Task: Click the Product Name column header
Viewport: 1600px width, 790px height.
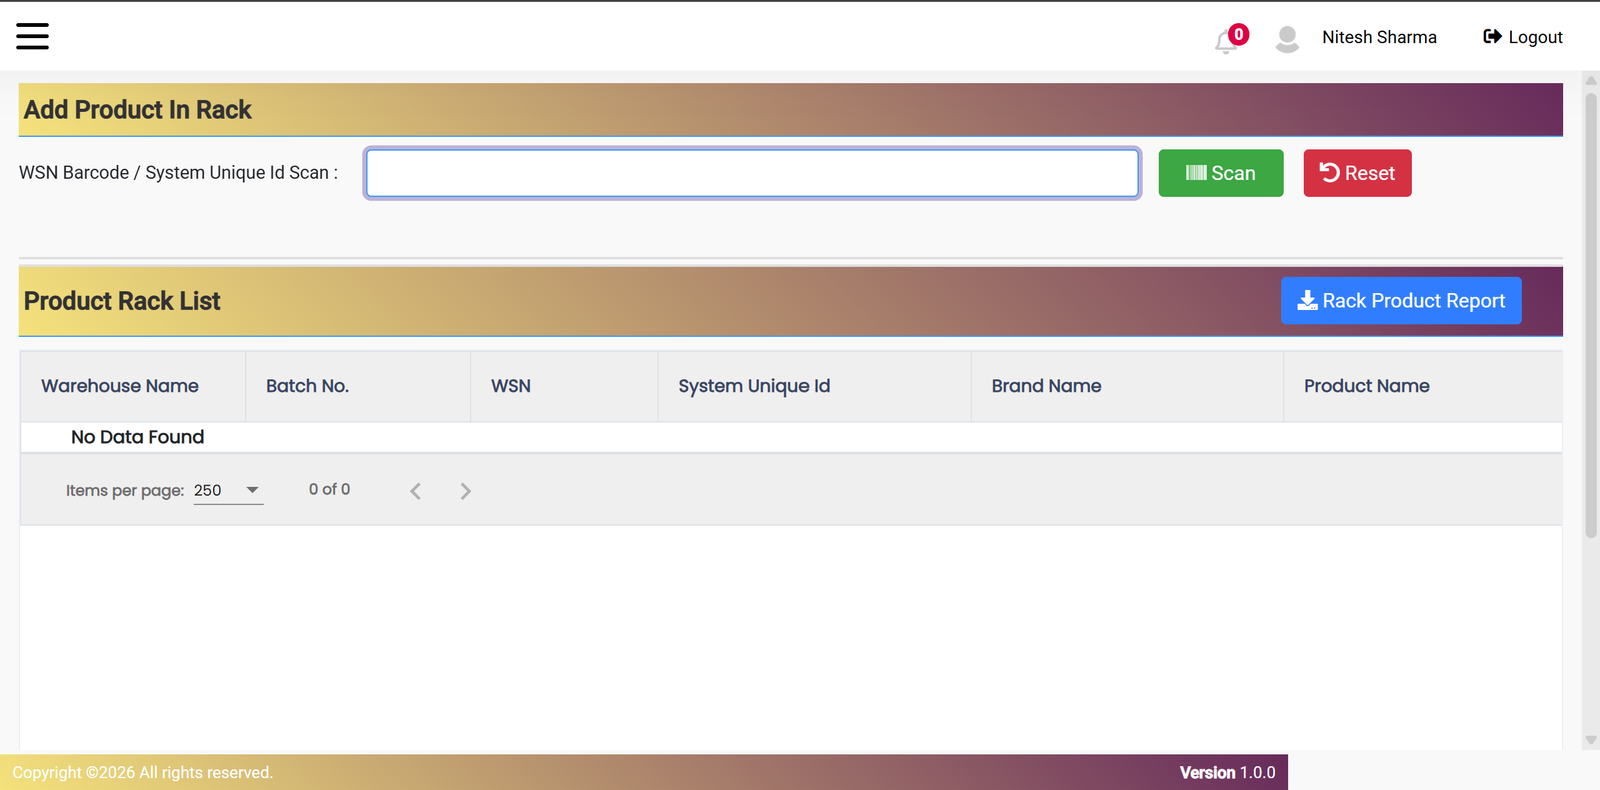Action: [x=1366, y=386]
